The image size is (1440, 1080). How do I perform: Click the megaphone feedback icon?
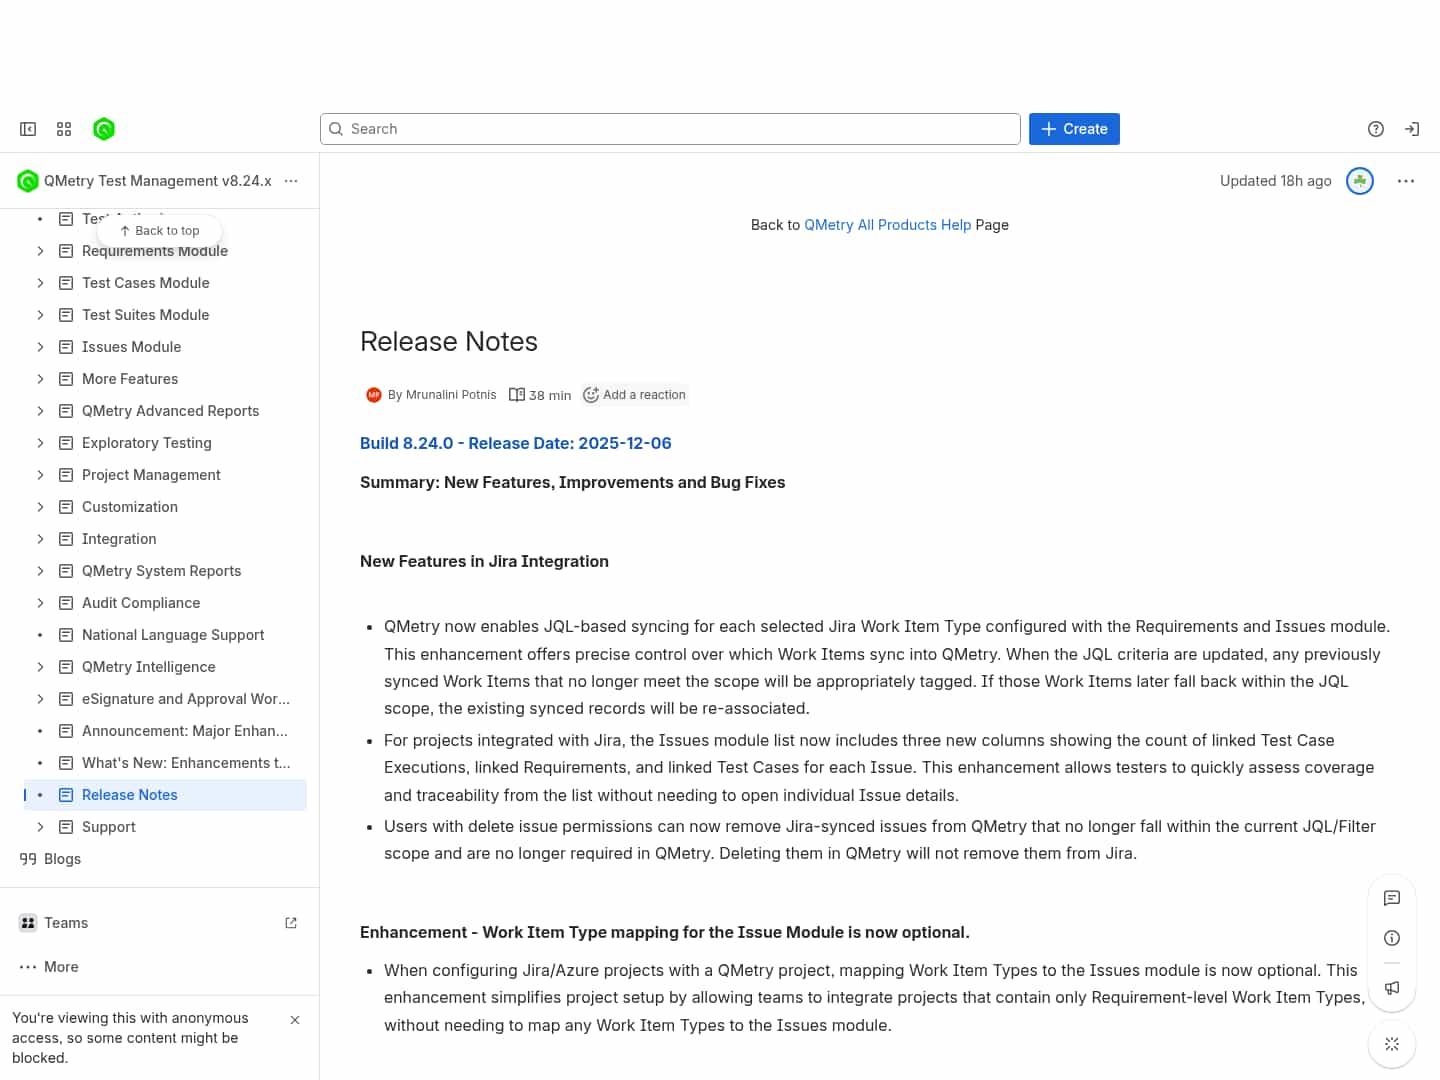pos(1392,988)
